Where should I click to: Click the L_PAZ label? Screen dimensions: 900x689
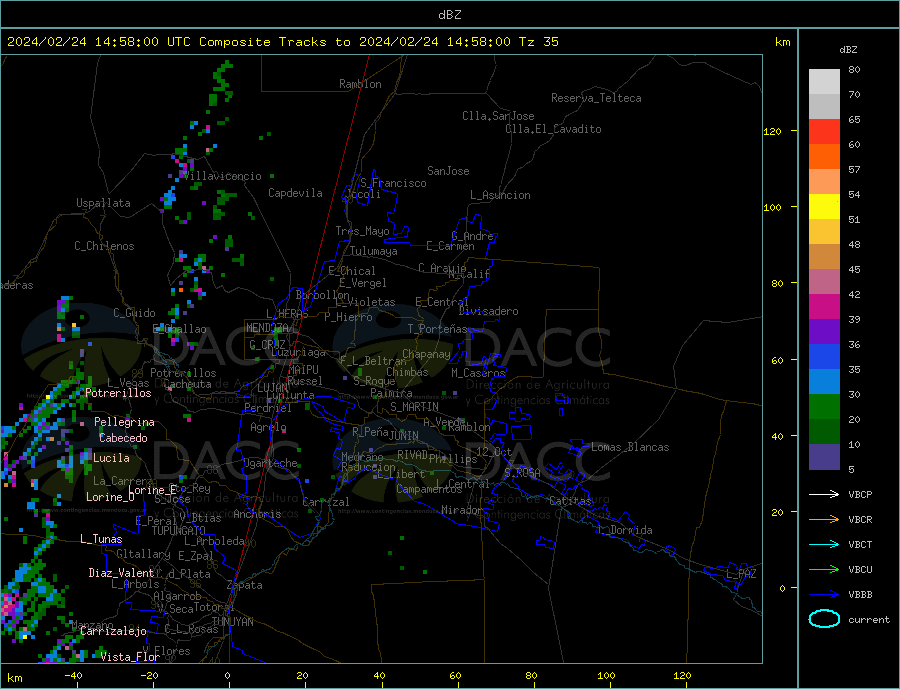[x=741, y=574]
